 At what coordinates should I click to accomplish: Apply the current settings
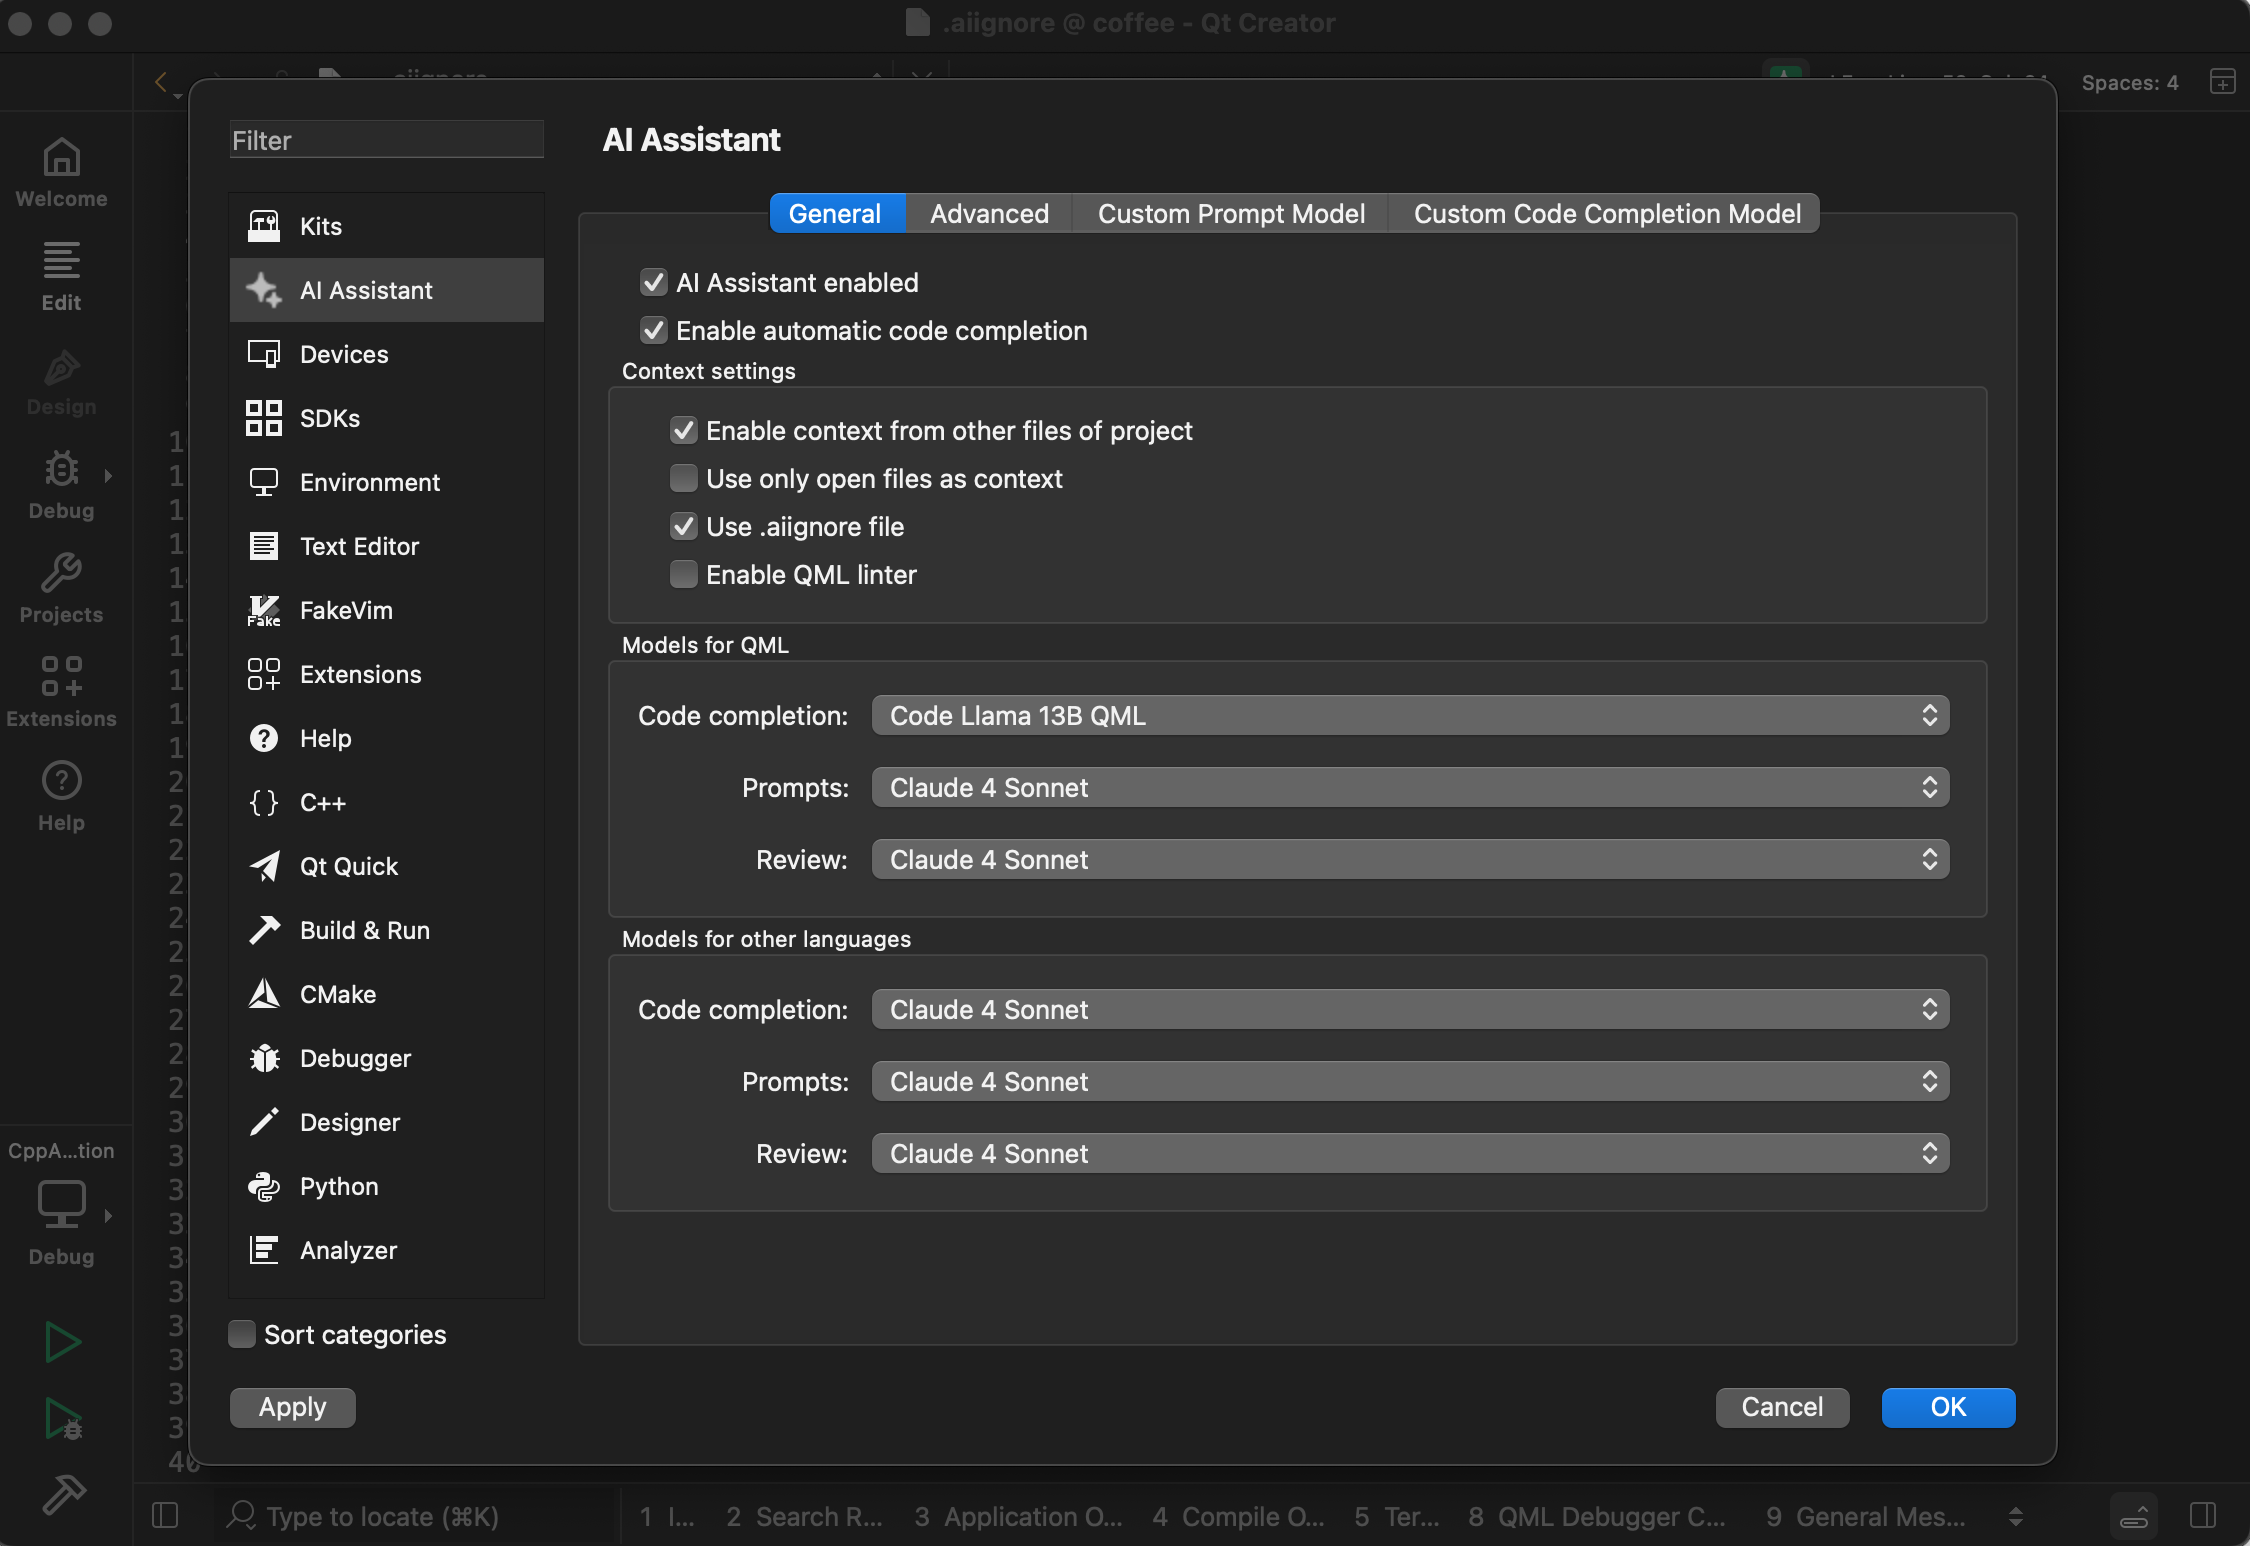[x=292, y=1407]
